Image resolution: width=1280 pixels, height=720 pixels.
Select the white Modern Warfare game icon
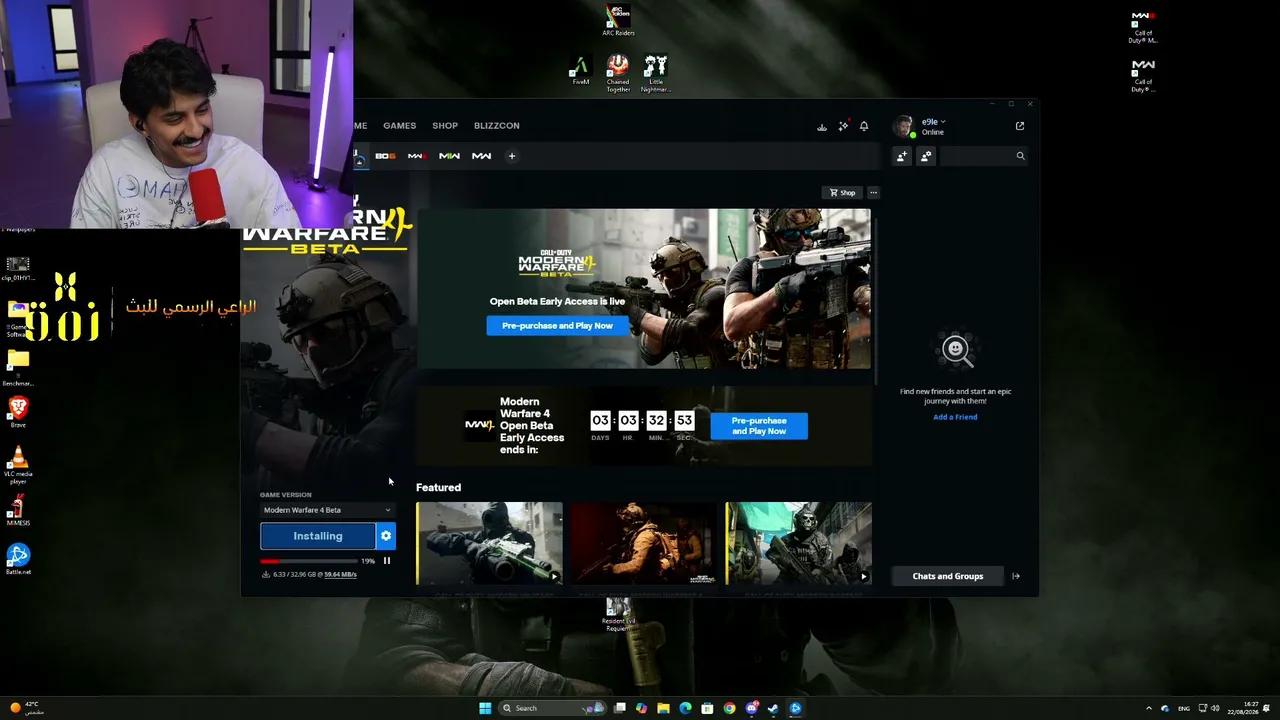click(x=481, y=156)
